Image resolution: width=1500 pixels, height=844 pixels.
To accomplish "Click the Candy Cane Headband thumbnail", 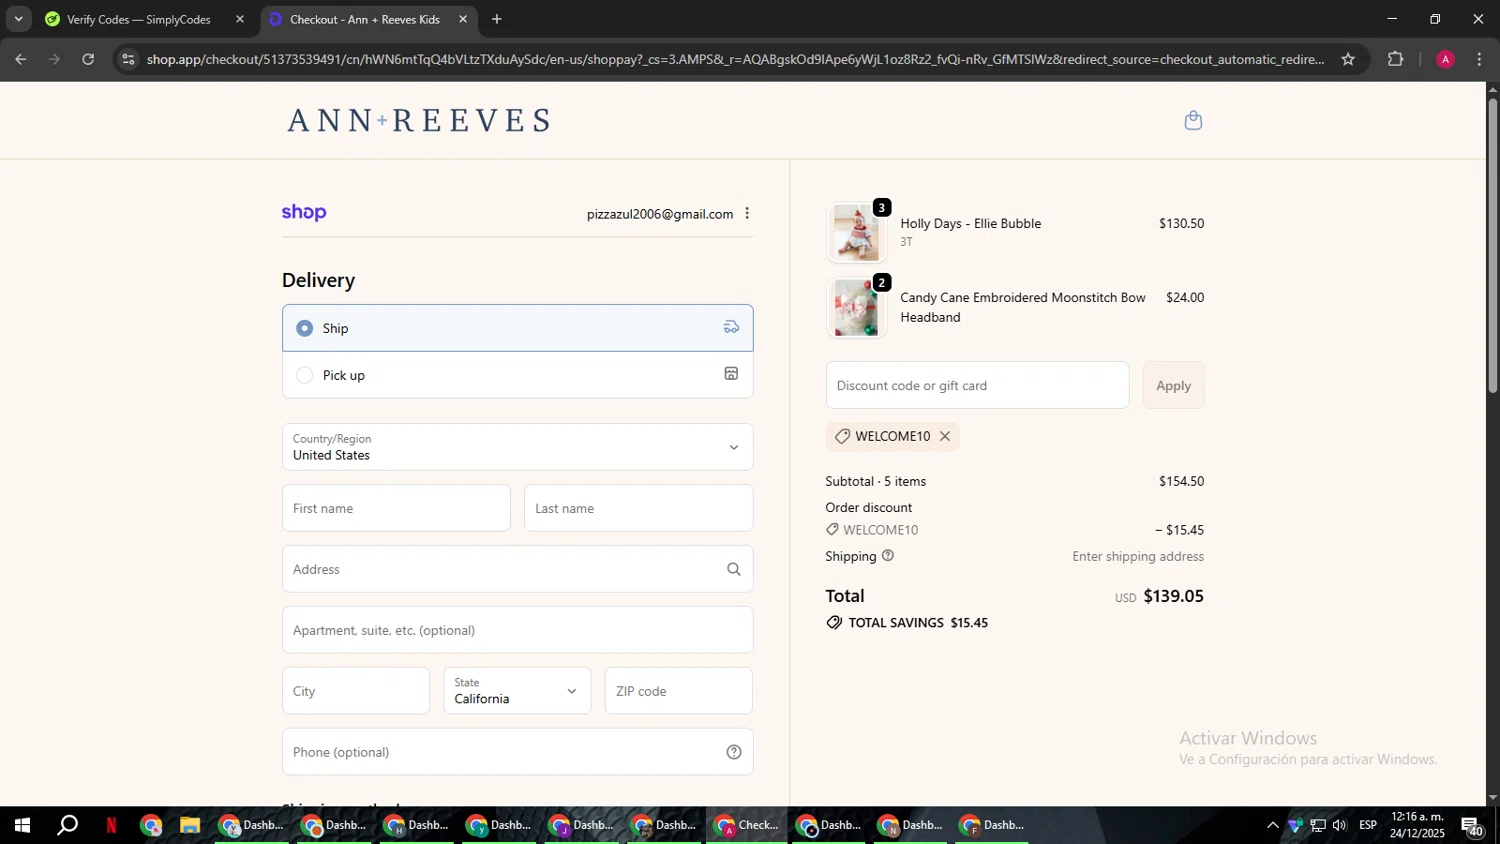I will pos(856,308).
